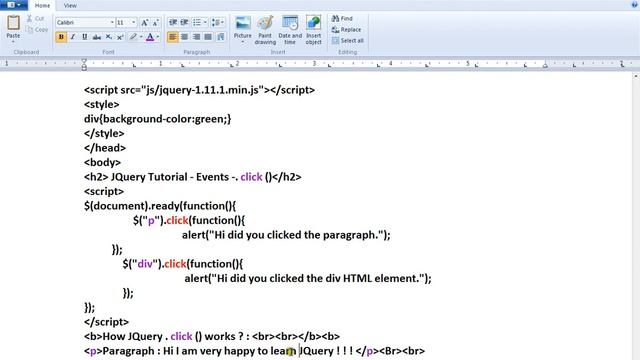Image resolution: width=640 pixels, height=360 pixels.
Task: Click the closing </script> line
Action: click(106, 322)
